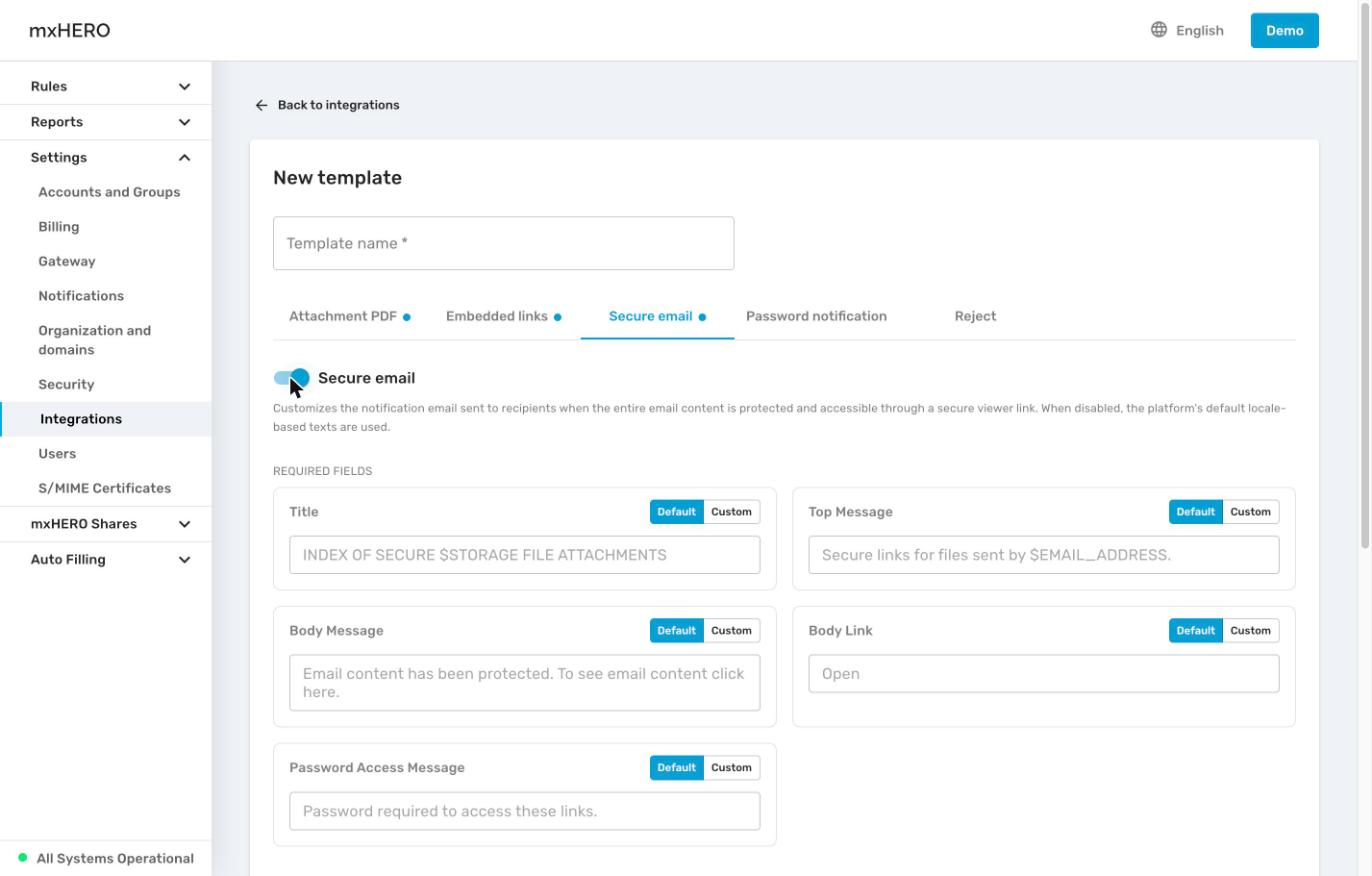This screenshot has height=876, width=1372.
Task: Go back to integrations
Action: tap(327, 105)
